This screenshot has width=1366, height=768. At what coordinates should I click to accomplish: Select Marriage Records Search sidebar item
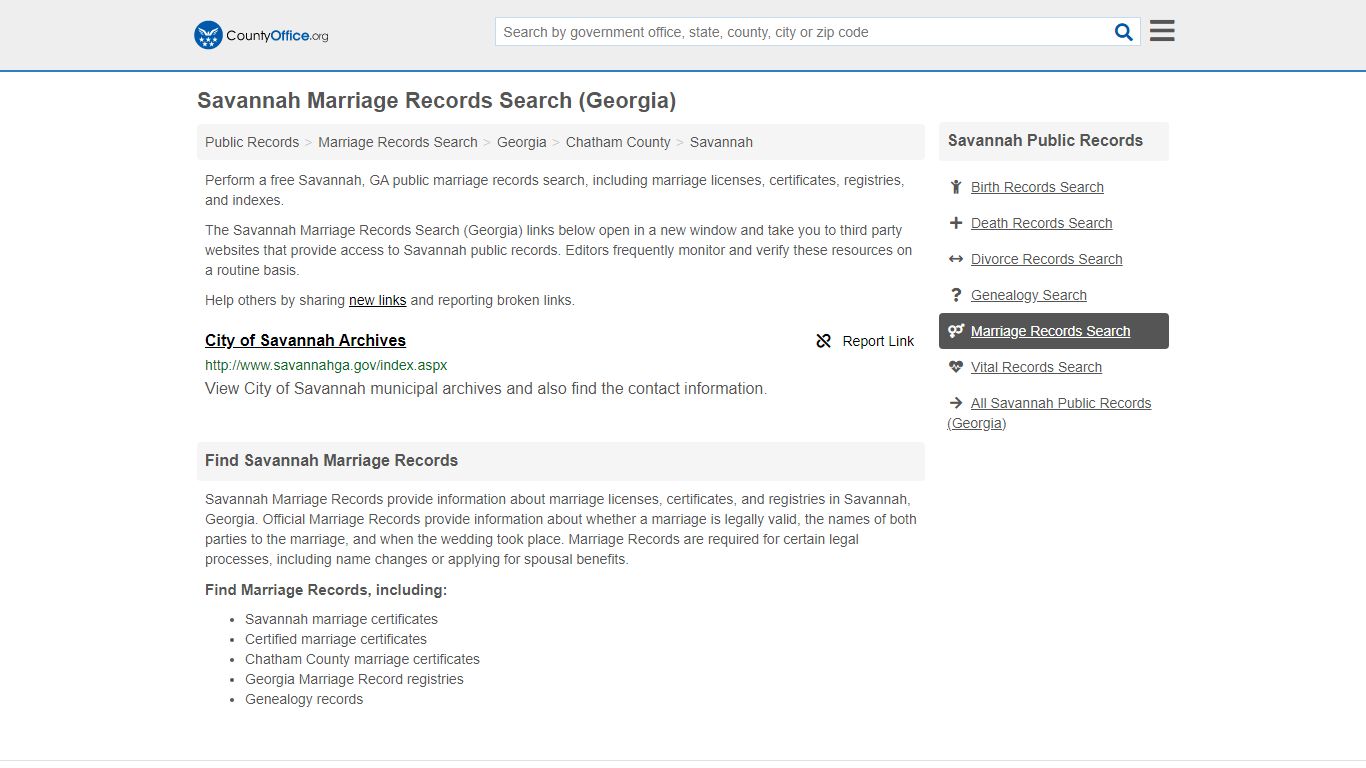(x=1054, y=331)
